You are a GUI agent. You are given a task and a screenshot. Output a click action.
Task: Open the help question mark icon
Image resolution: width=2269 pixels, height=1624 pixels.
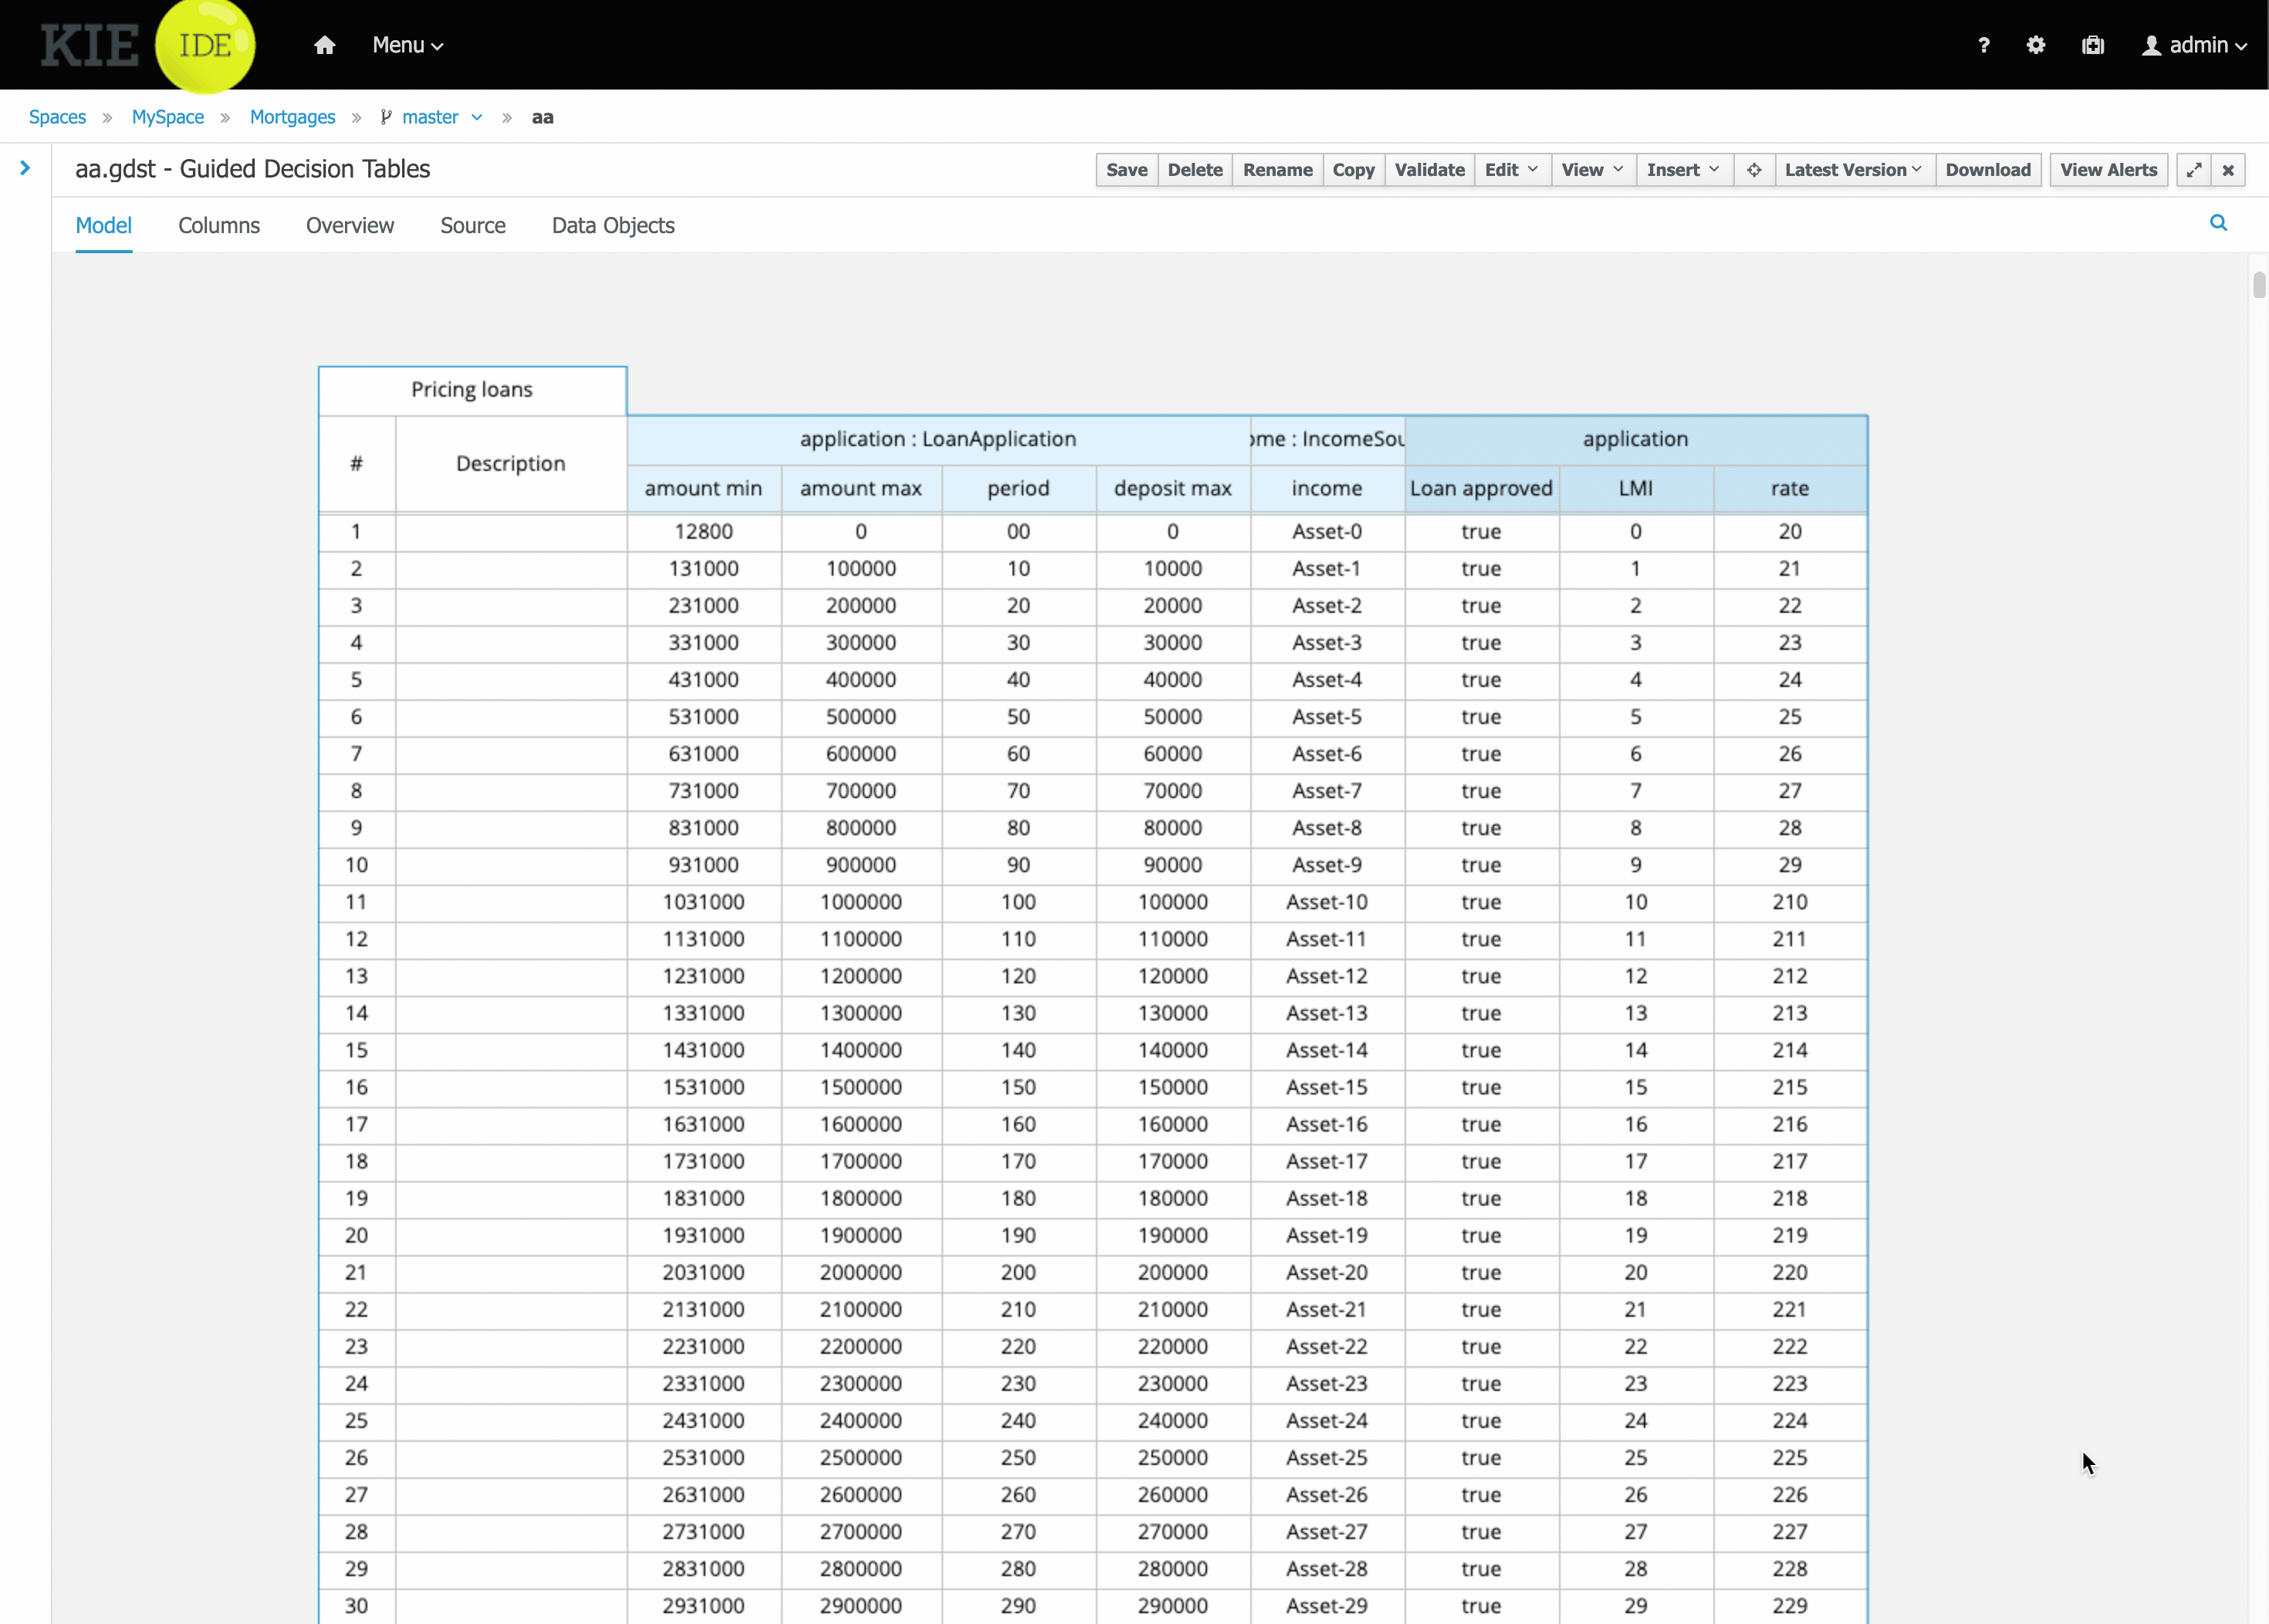point(1983,45)
